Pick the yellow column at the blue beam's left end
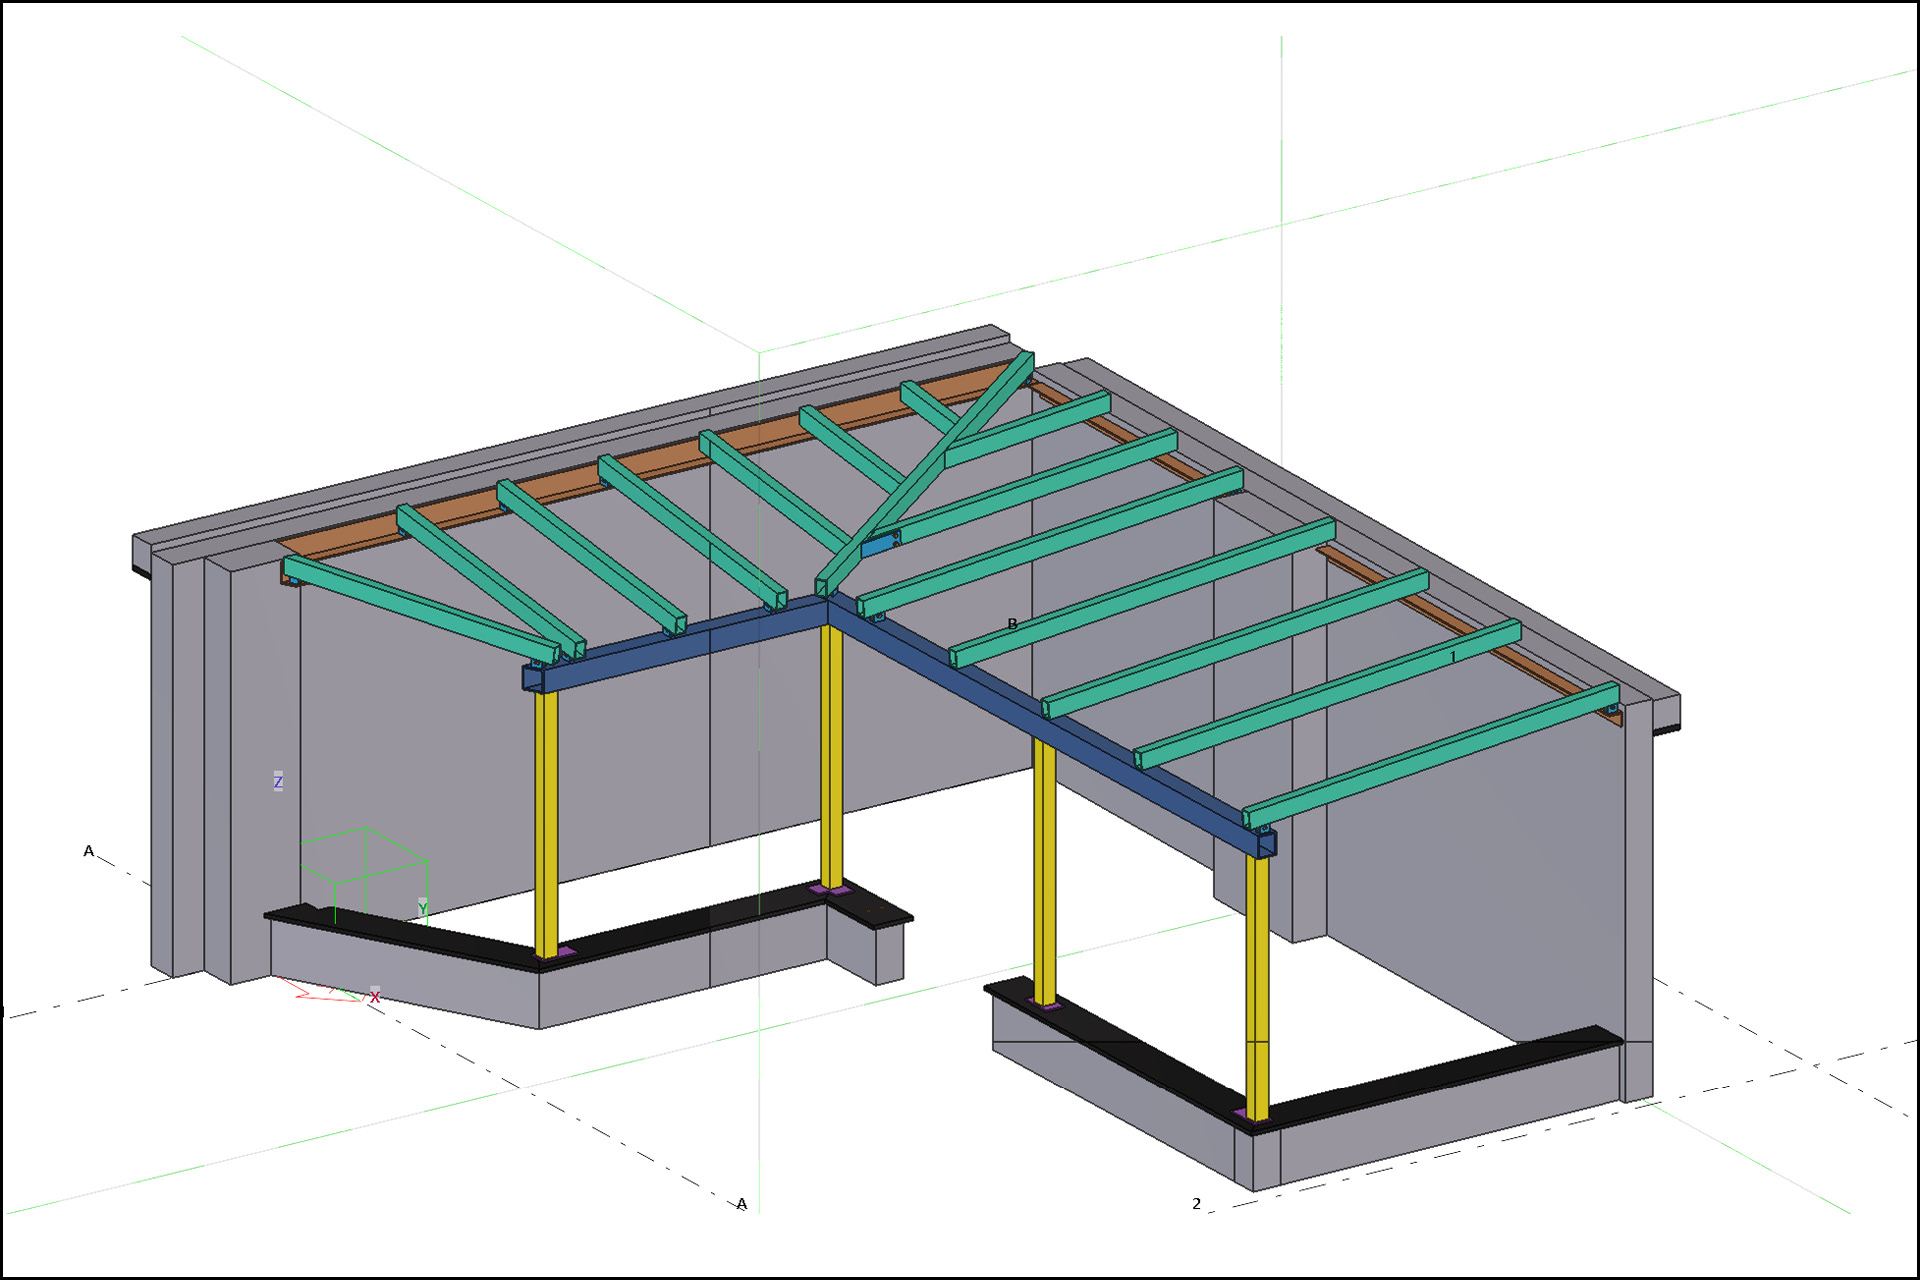1920x1280 pixels. click(x=546, y=824)
